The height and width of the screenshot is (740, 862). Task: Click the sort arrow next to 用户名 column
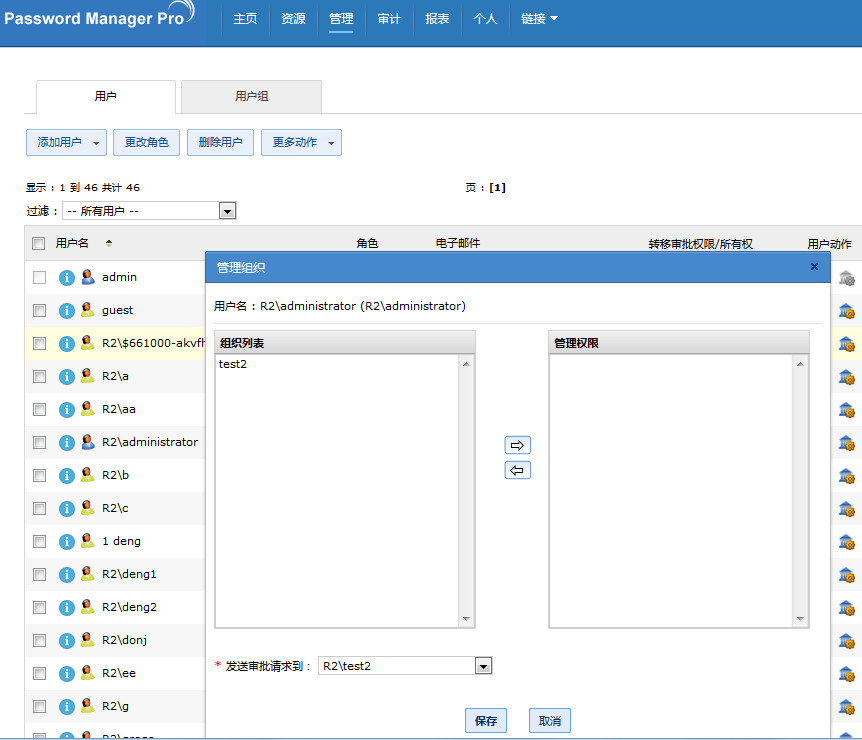tap(109, 243)
